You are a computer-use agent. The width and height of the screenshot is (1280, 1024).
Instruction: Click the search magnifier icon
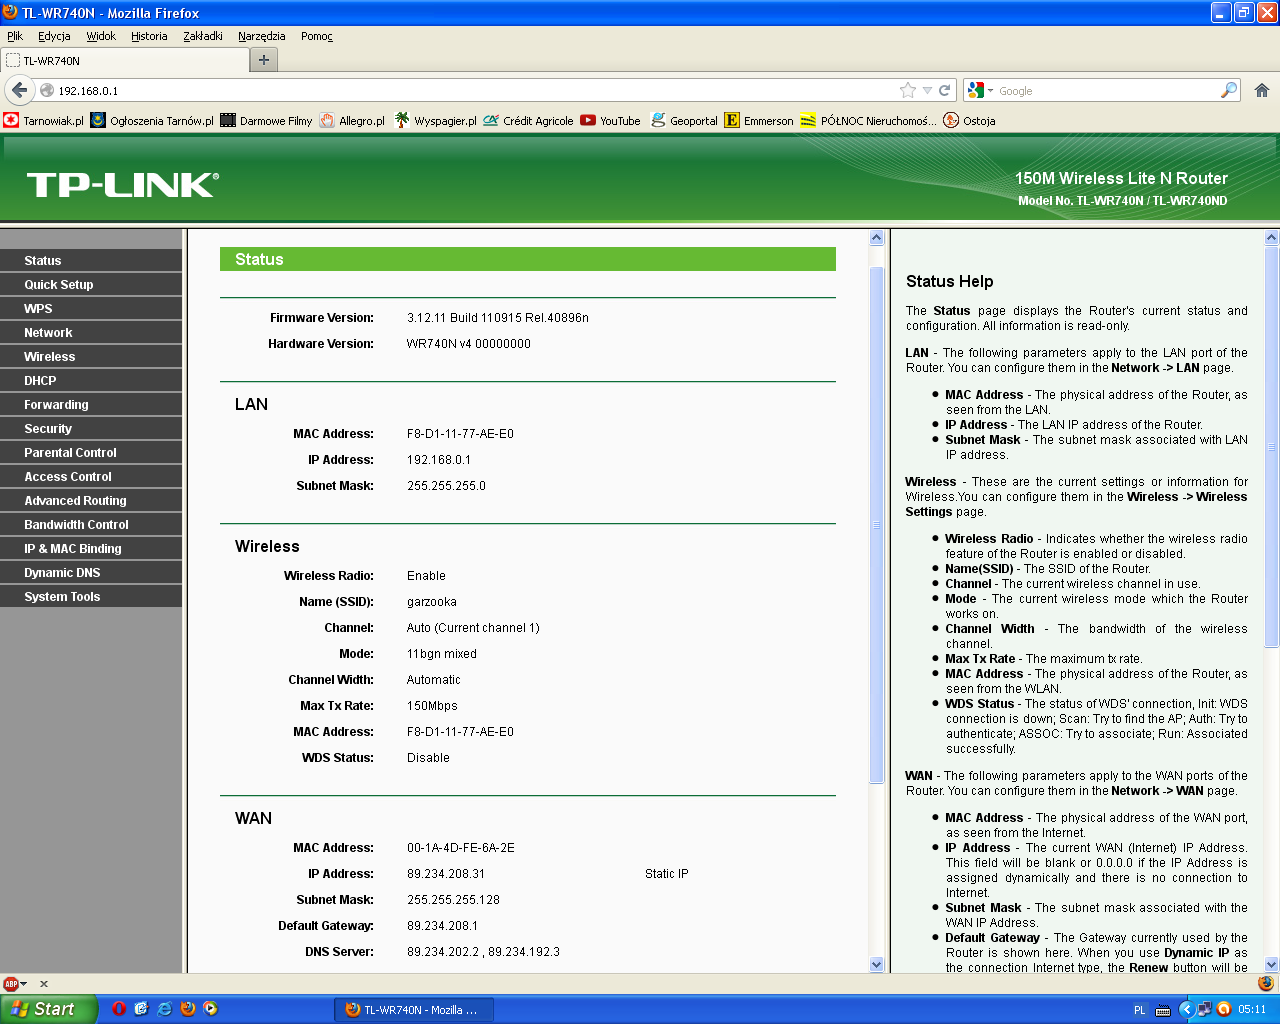(1228, 90)
